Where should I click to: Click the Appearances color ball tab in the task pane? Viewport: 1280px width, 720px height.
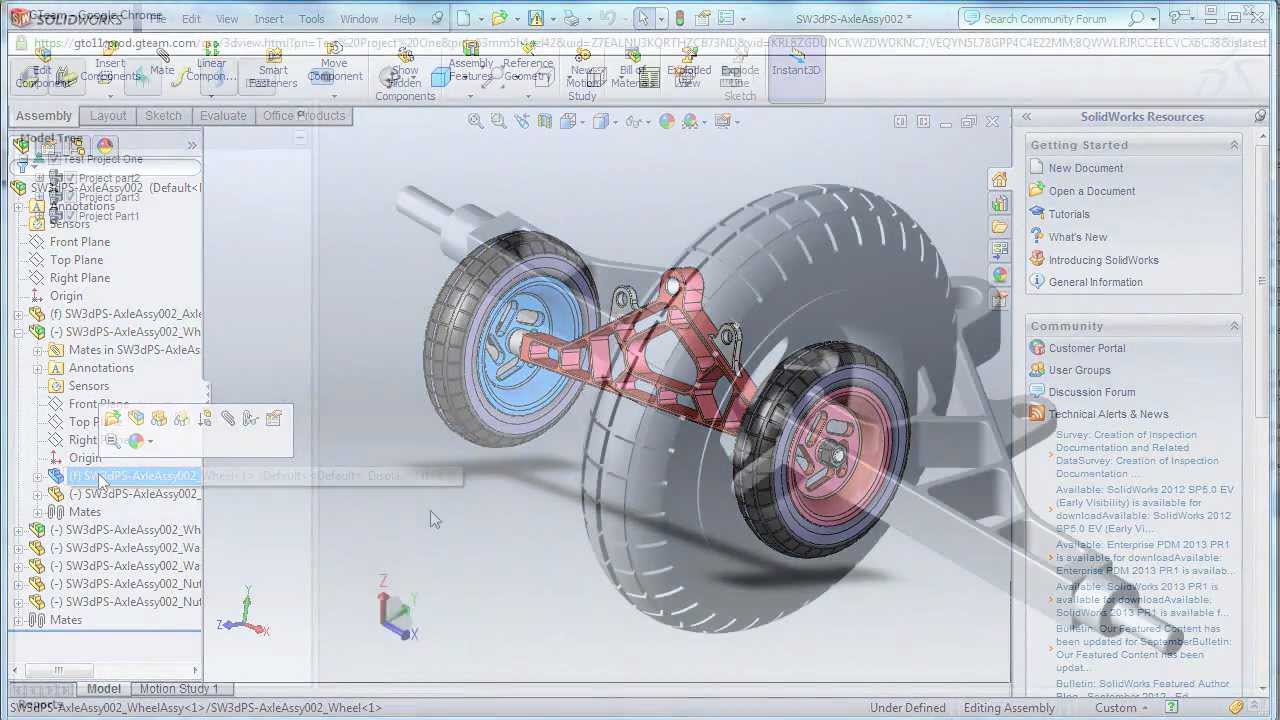click(x=999, y=275)
